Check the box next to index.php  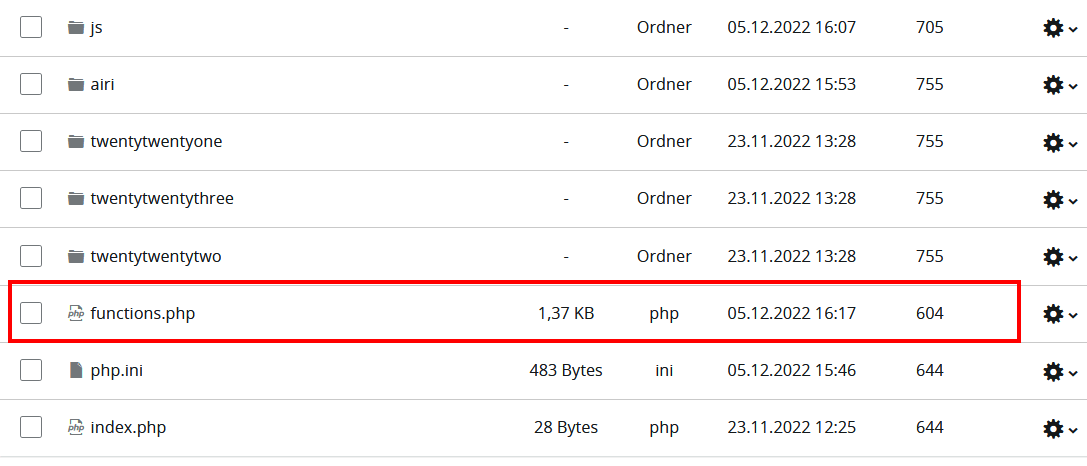[x=31, y=427]
